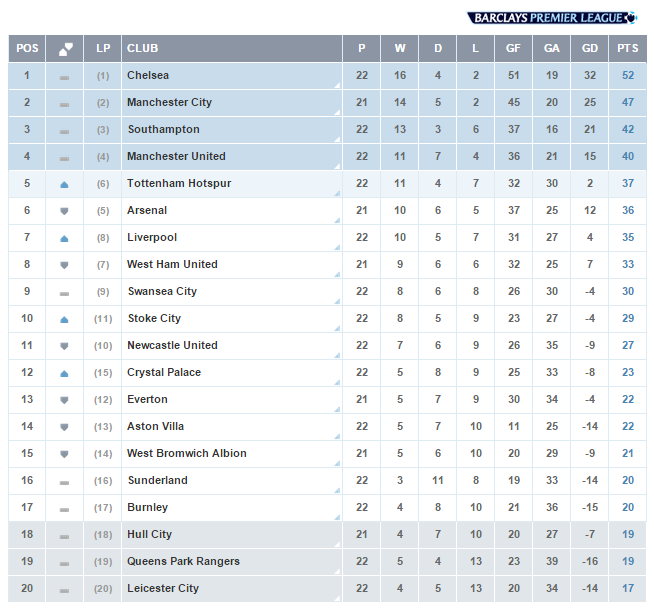Image resolution: width=654 pixels, height=611 pixels.
Task: Sort table by PTS column header
Action: (x=627, y=49)
